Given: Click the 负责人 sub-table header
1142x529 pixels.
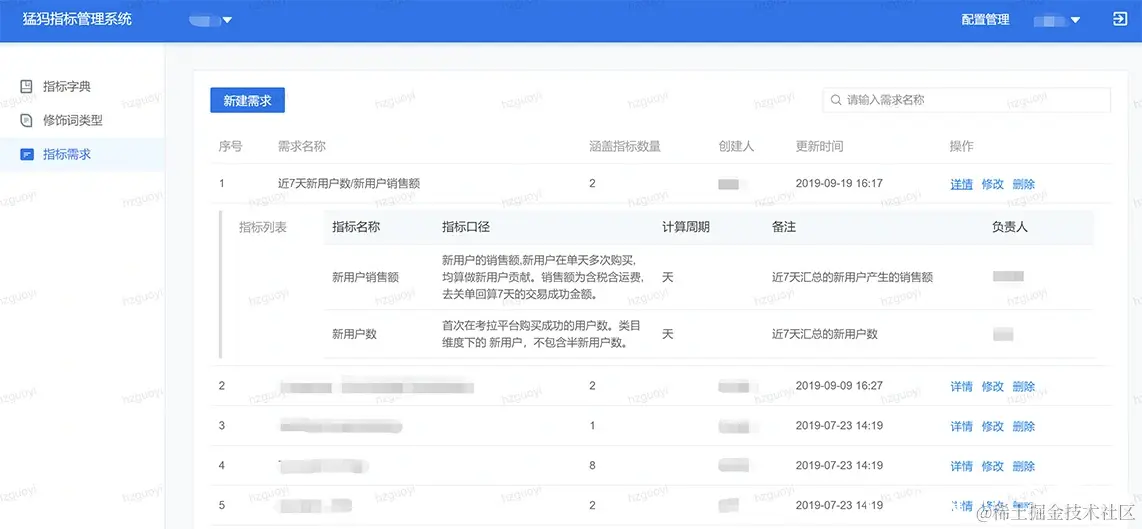Looking at the screenshot, I should [x=1009, y=227].
